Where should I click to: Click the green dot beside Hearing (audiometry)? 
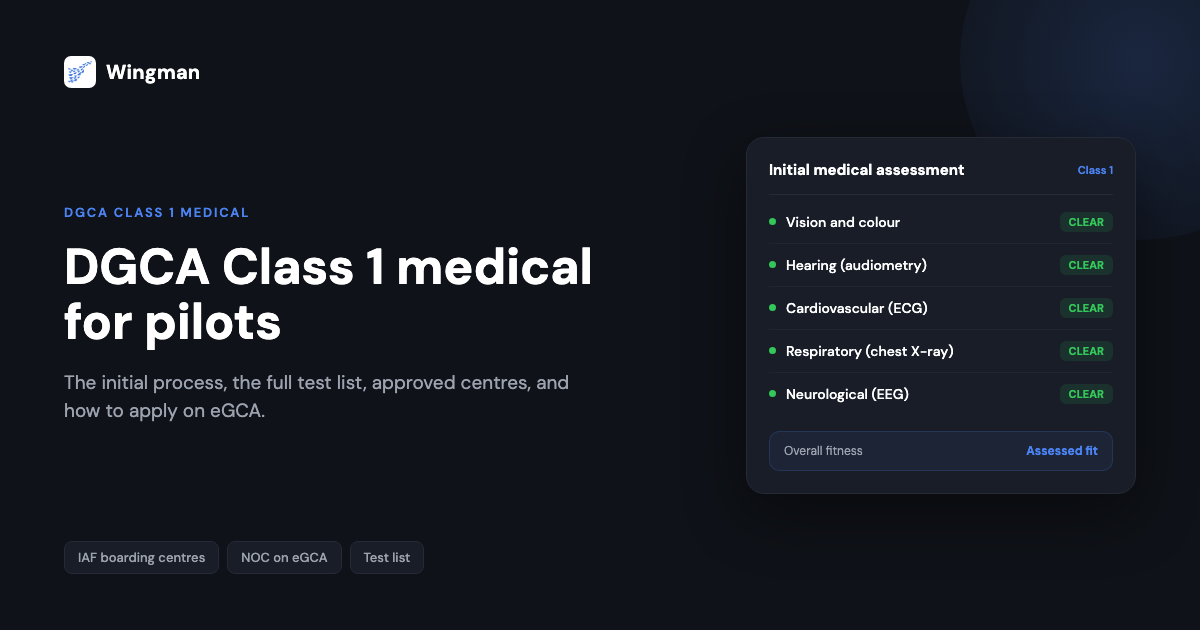point(772,265)
